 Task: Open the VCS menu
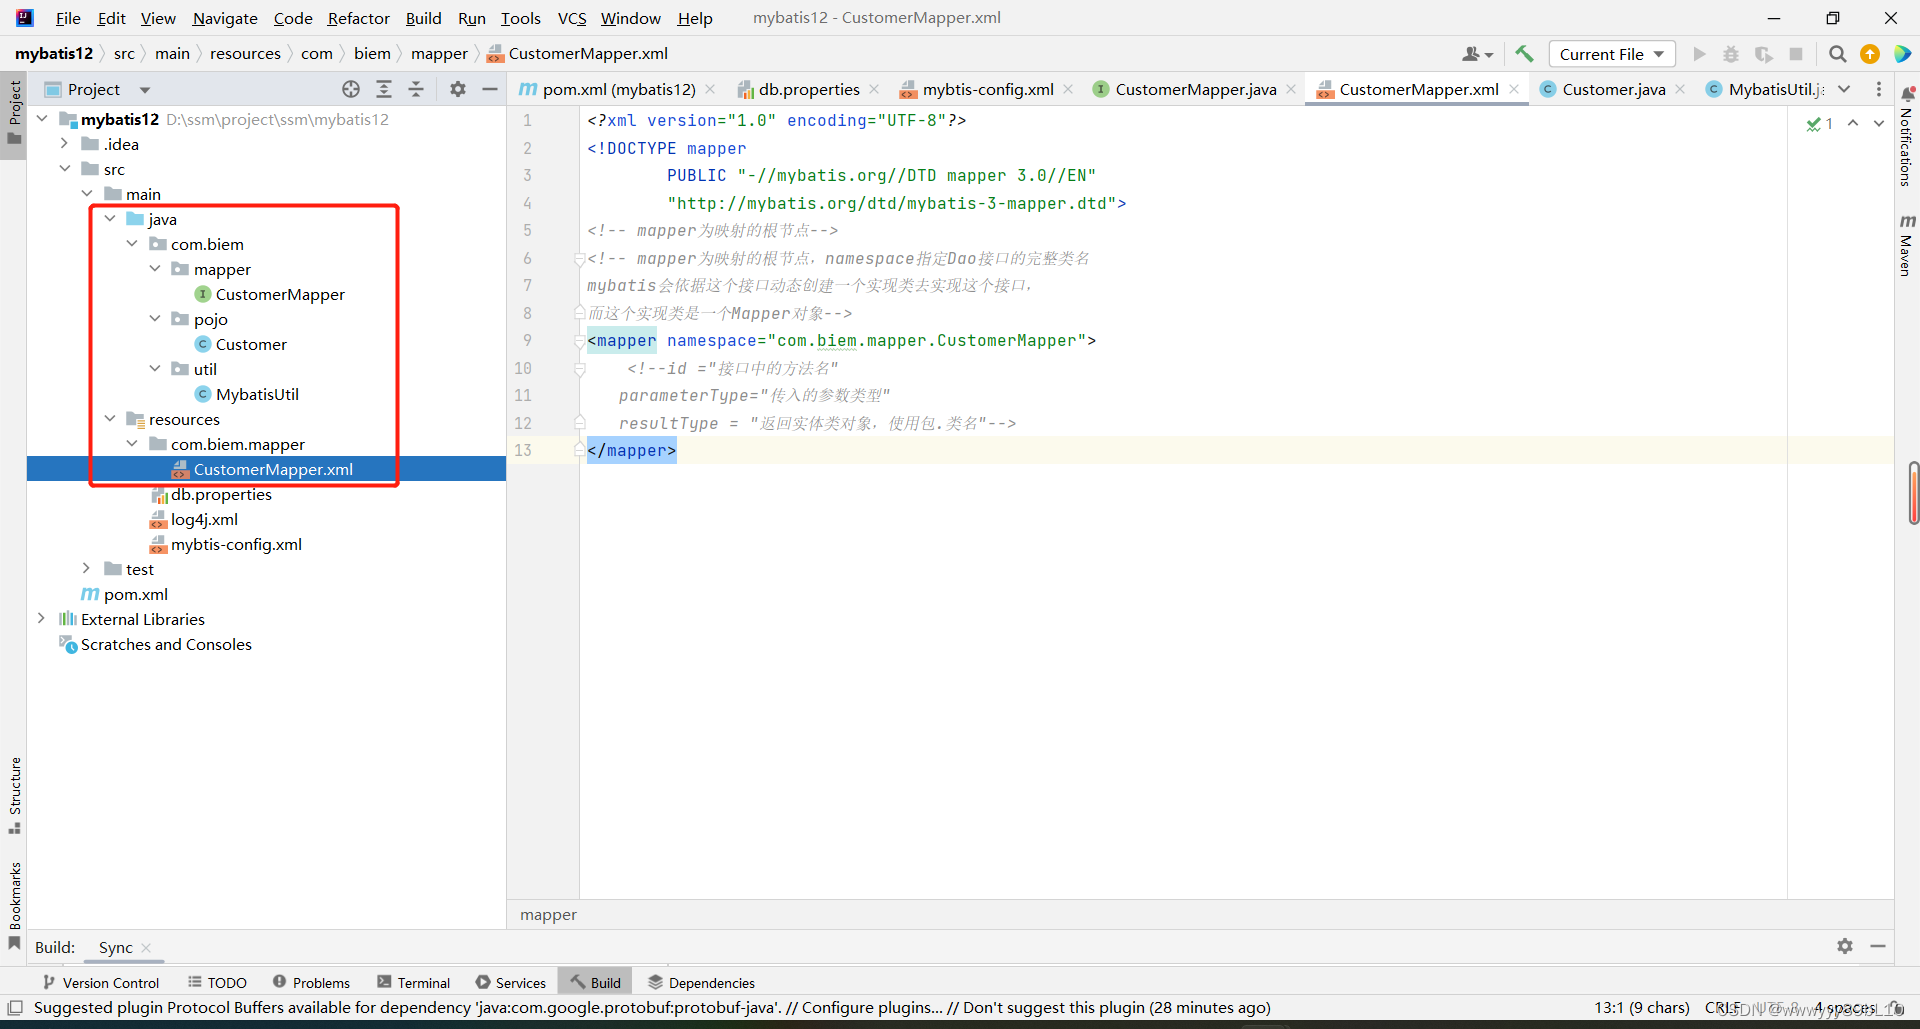pyautogui.click(x=571, y=18)
